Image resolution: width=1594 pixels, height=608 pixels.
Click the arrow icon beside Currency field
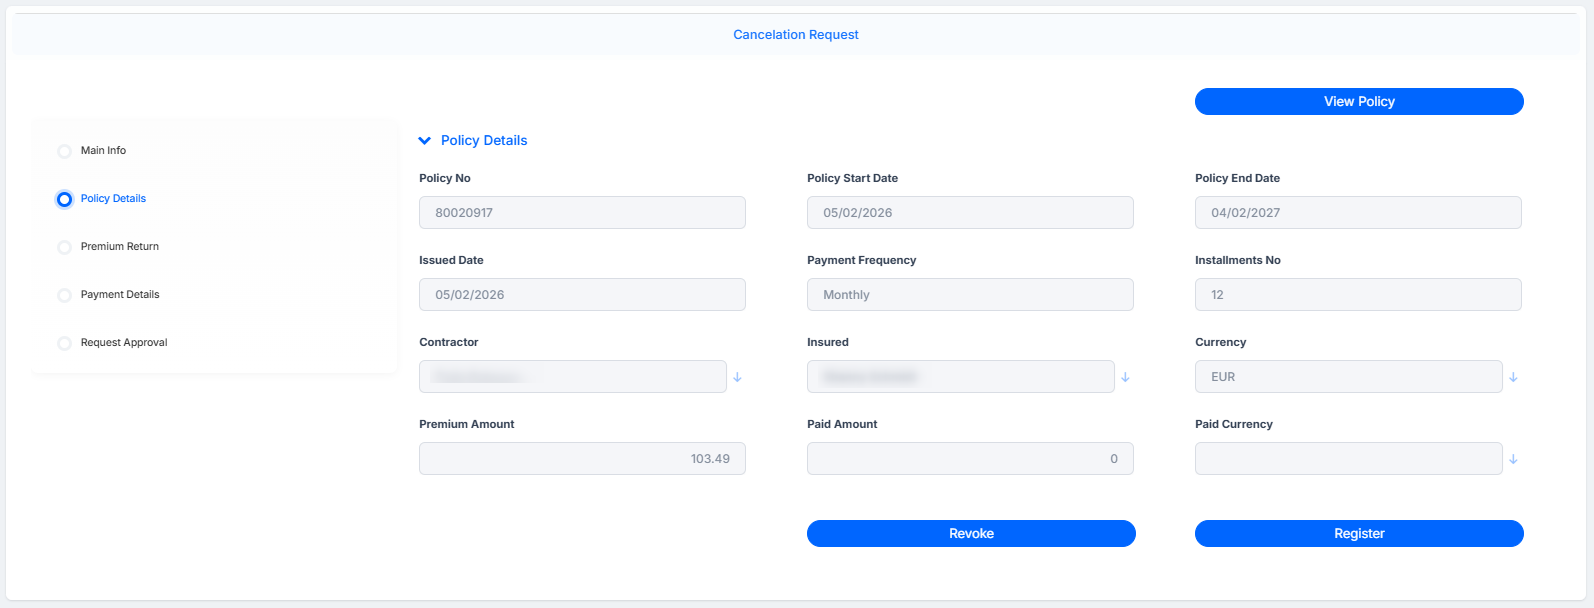pos(1513,377)
